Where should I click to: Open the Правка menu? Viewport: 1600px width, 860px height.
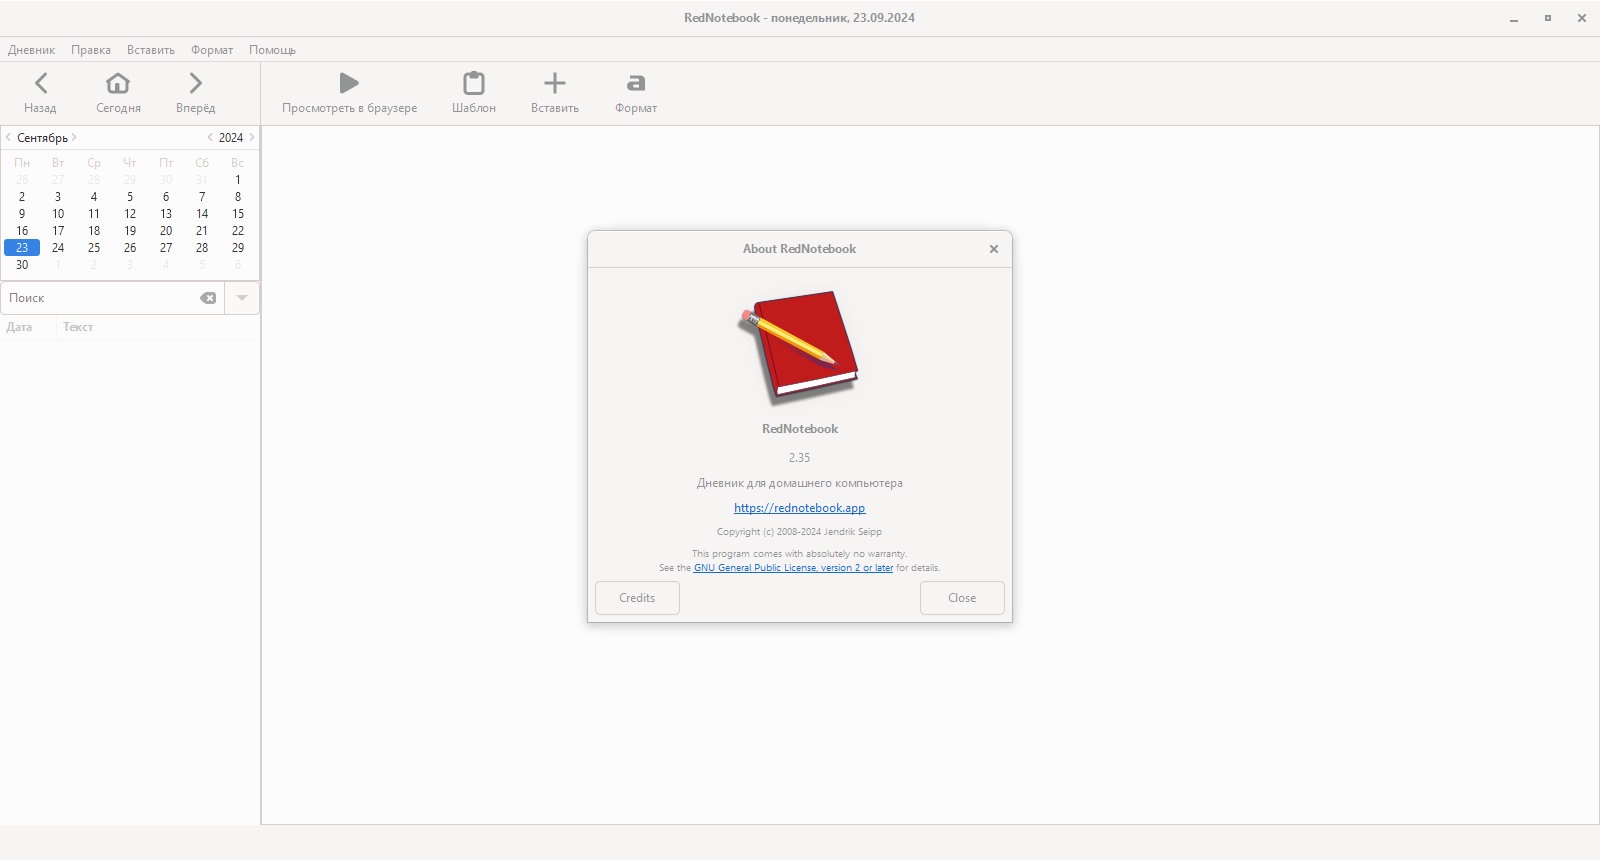point(91,50)
